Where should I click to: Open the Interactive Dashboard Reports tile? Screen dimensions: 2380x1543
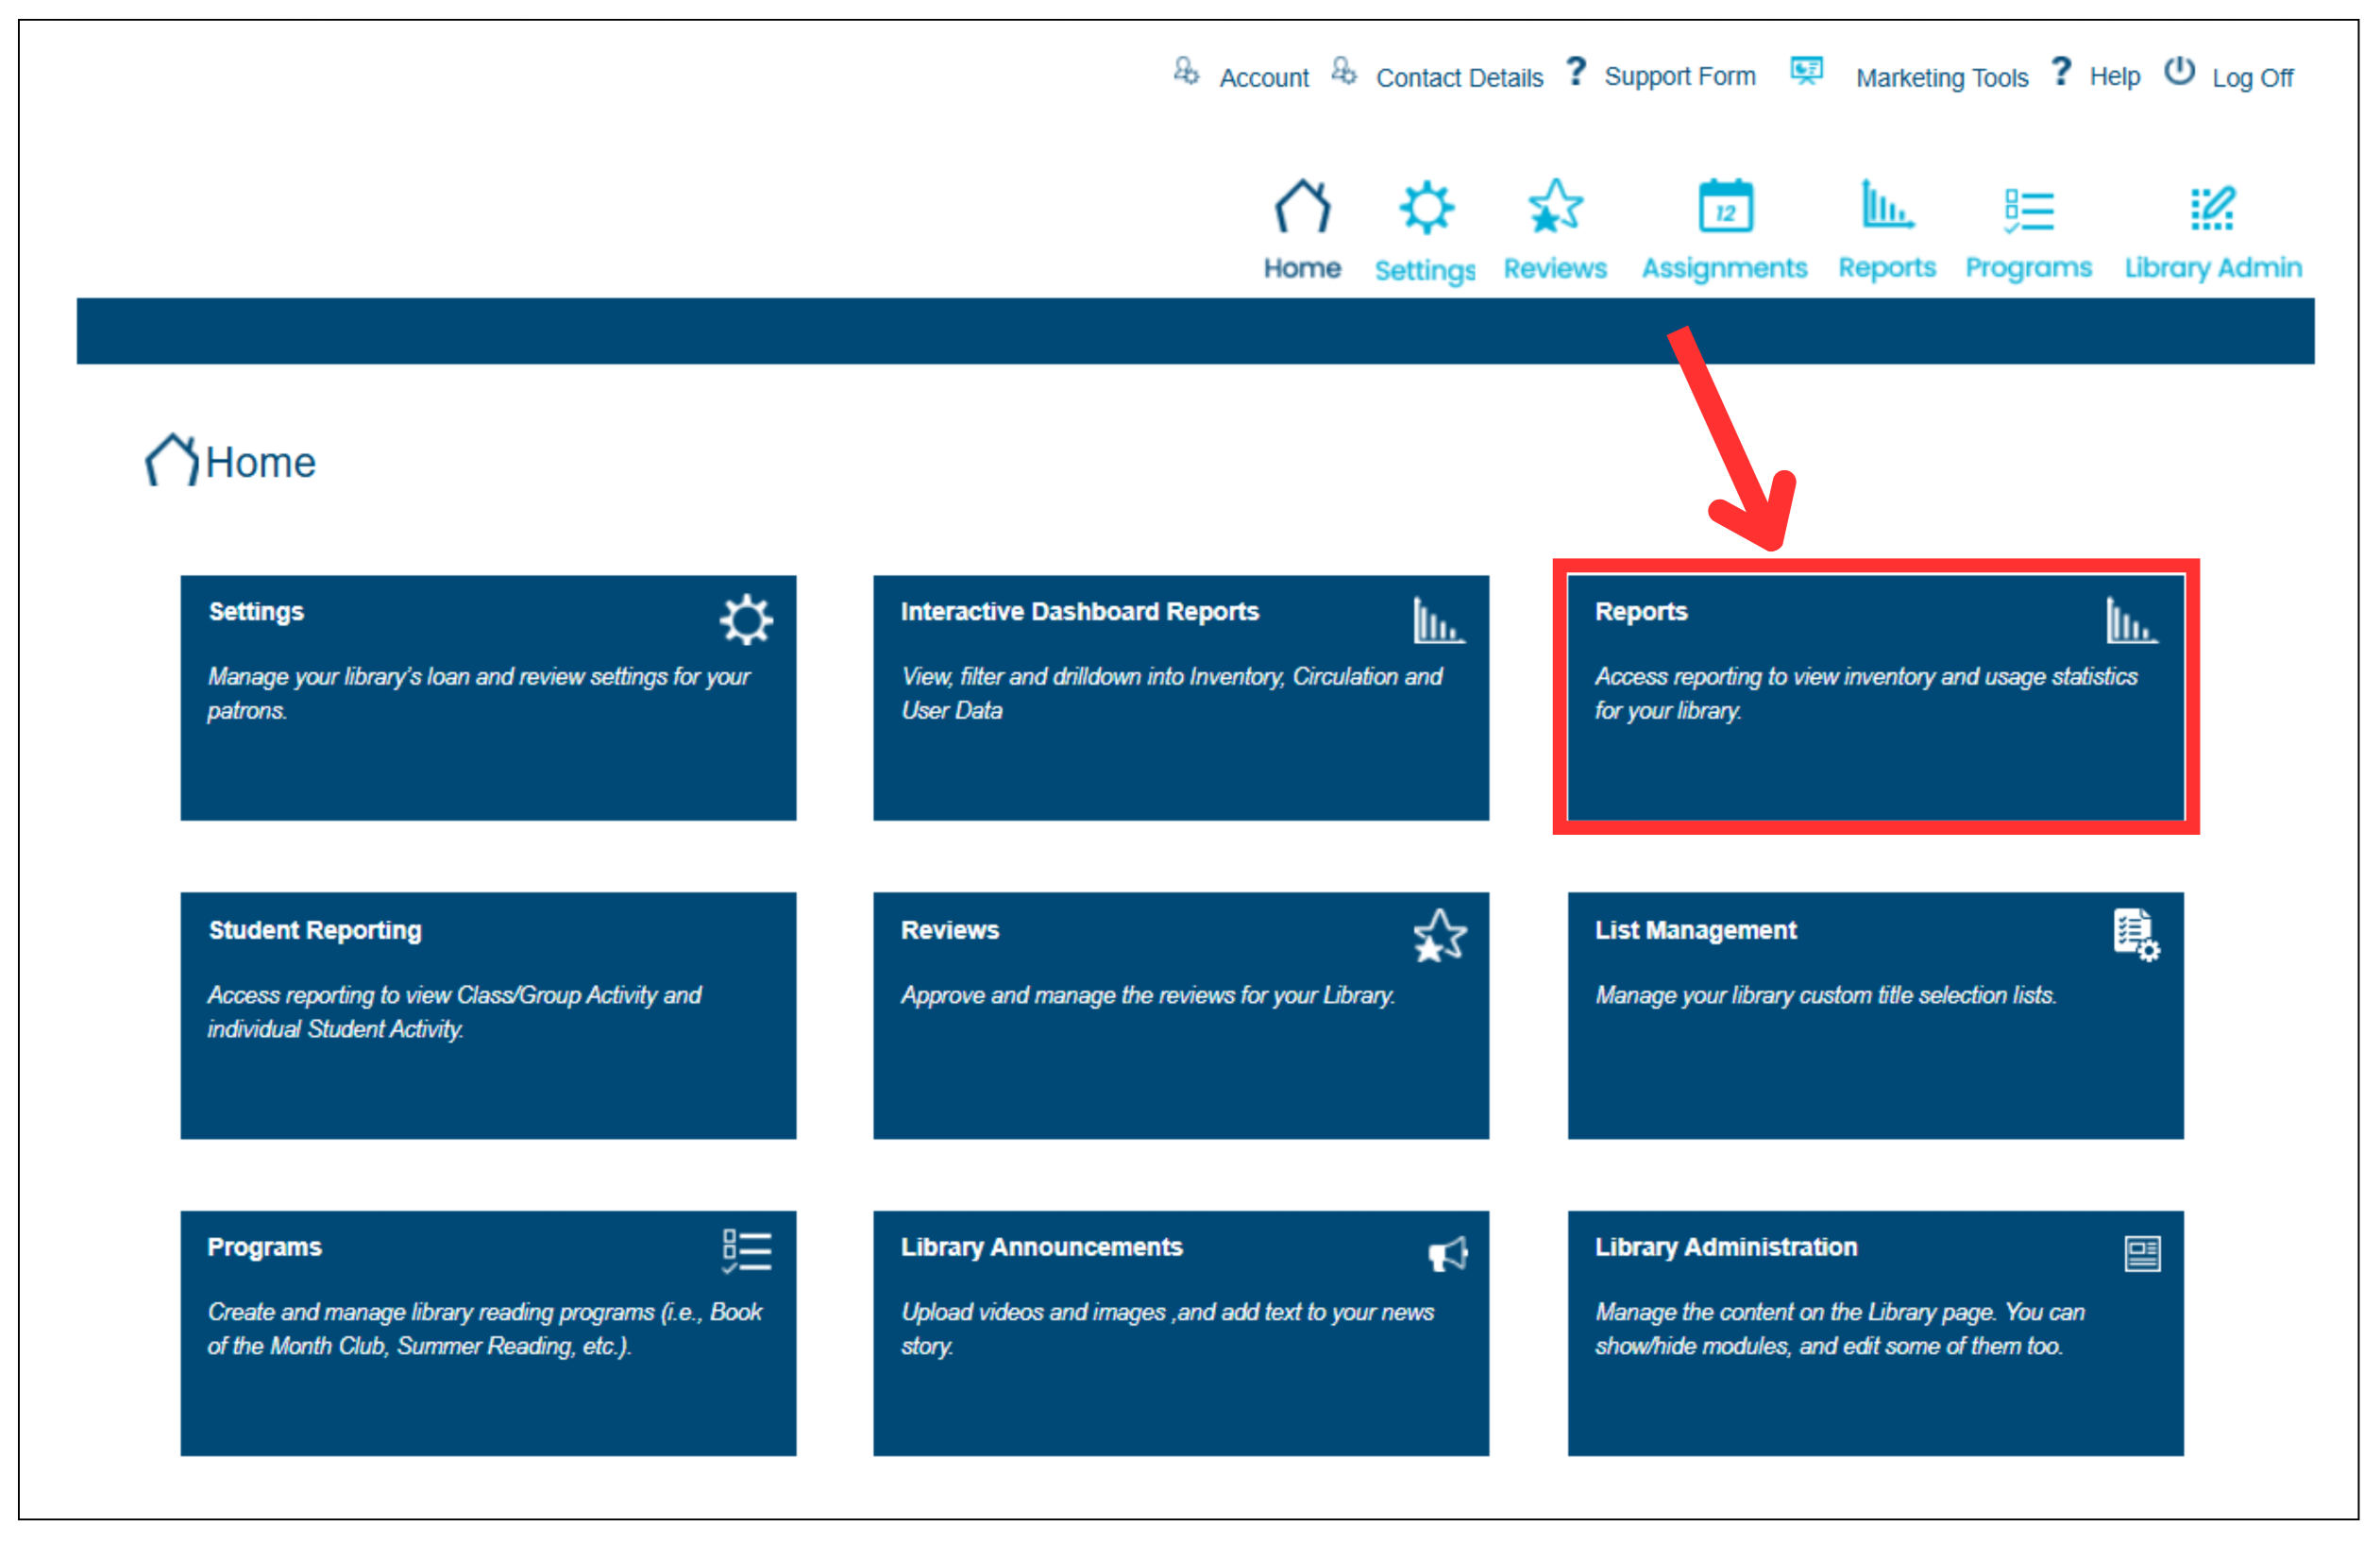(1180, 697)
